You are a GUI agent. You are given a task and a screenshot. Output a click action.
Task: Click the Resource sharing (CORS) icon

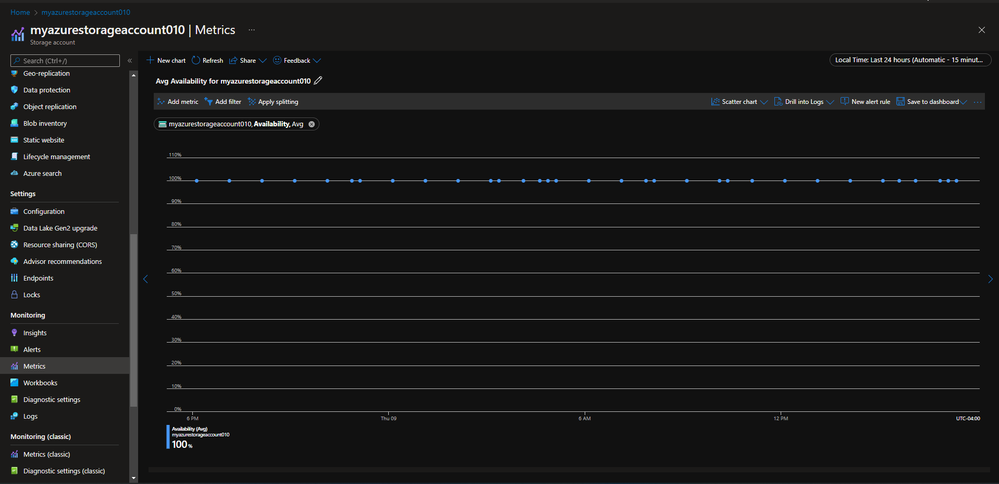click(x=14, y=245)
